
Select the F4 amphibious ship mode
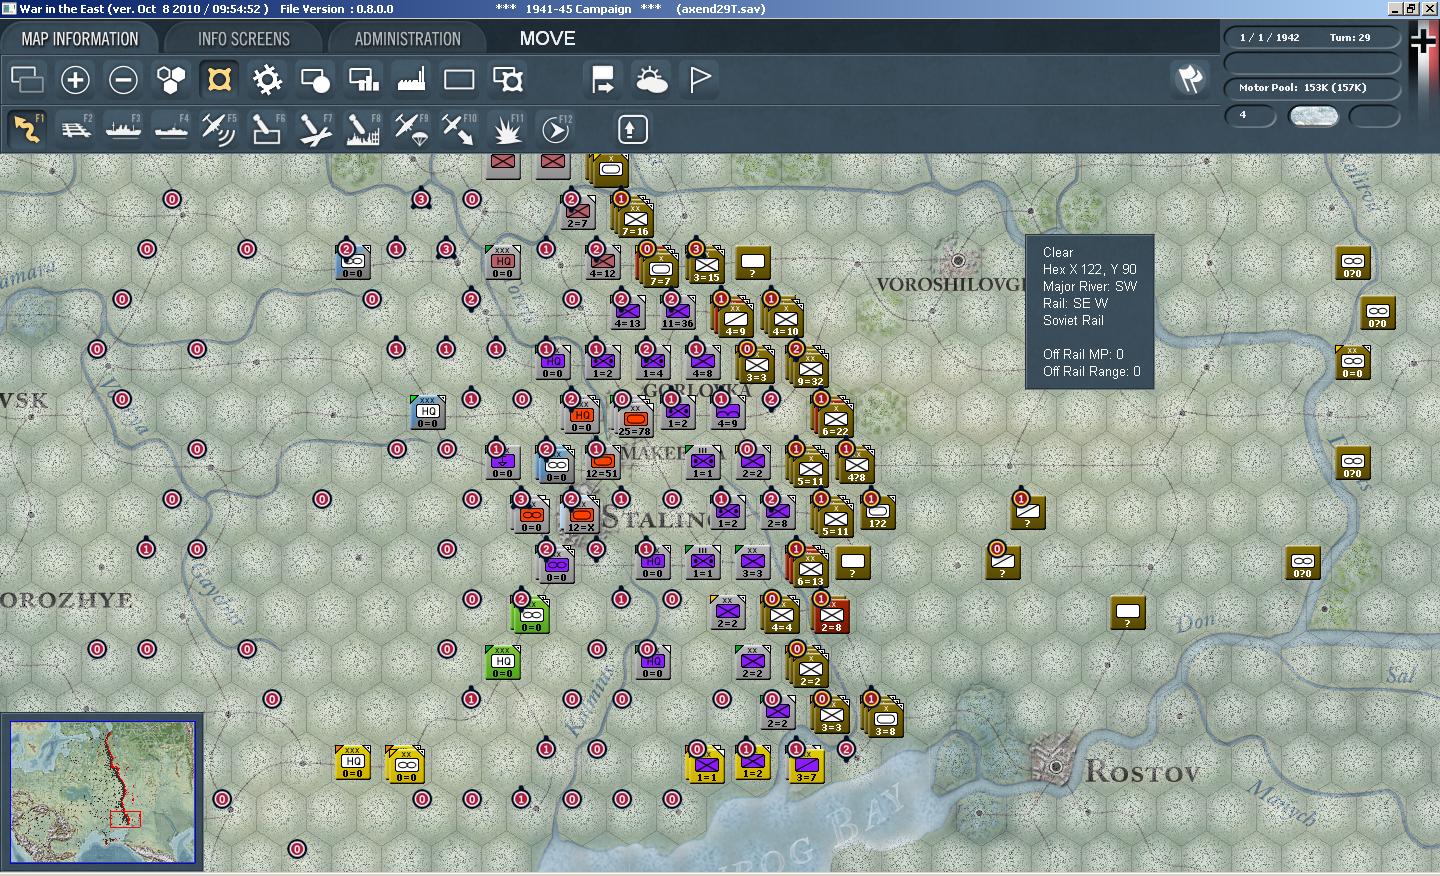pos(171,129)
